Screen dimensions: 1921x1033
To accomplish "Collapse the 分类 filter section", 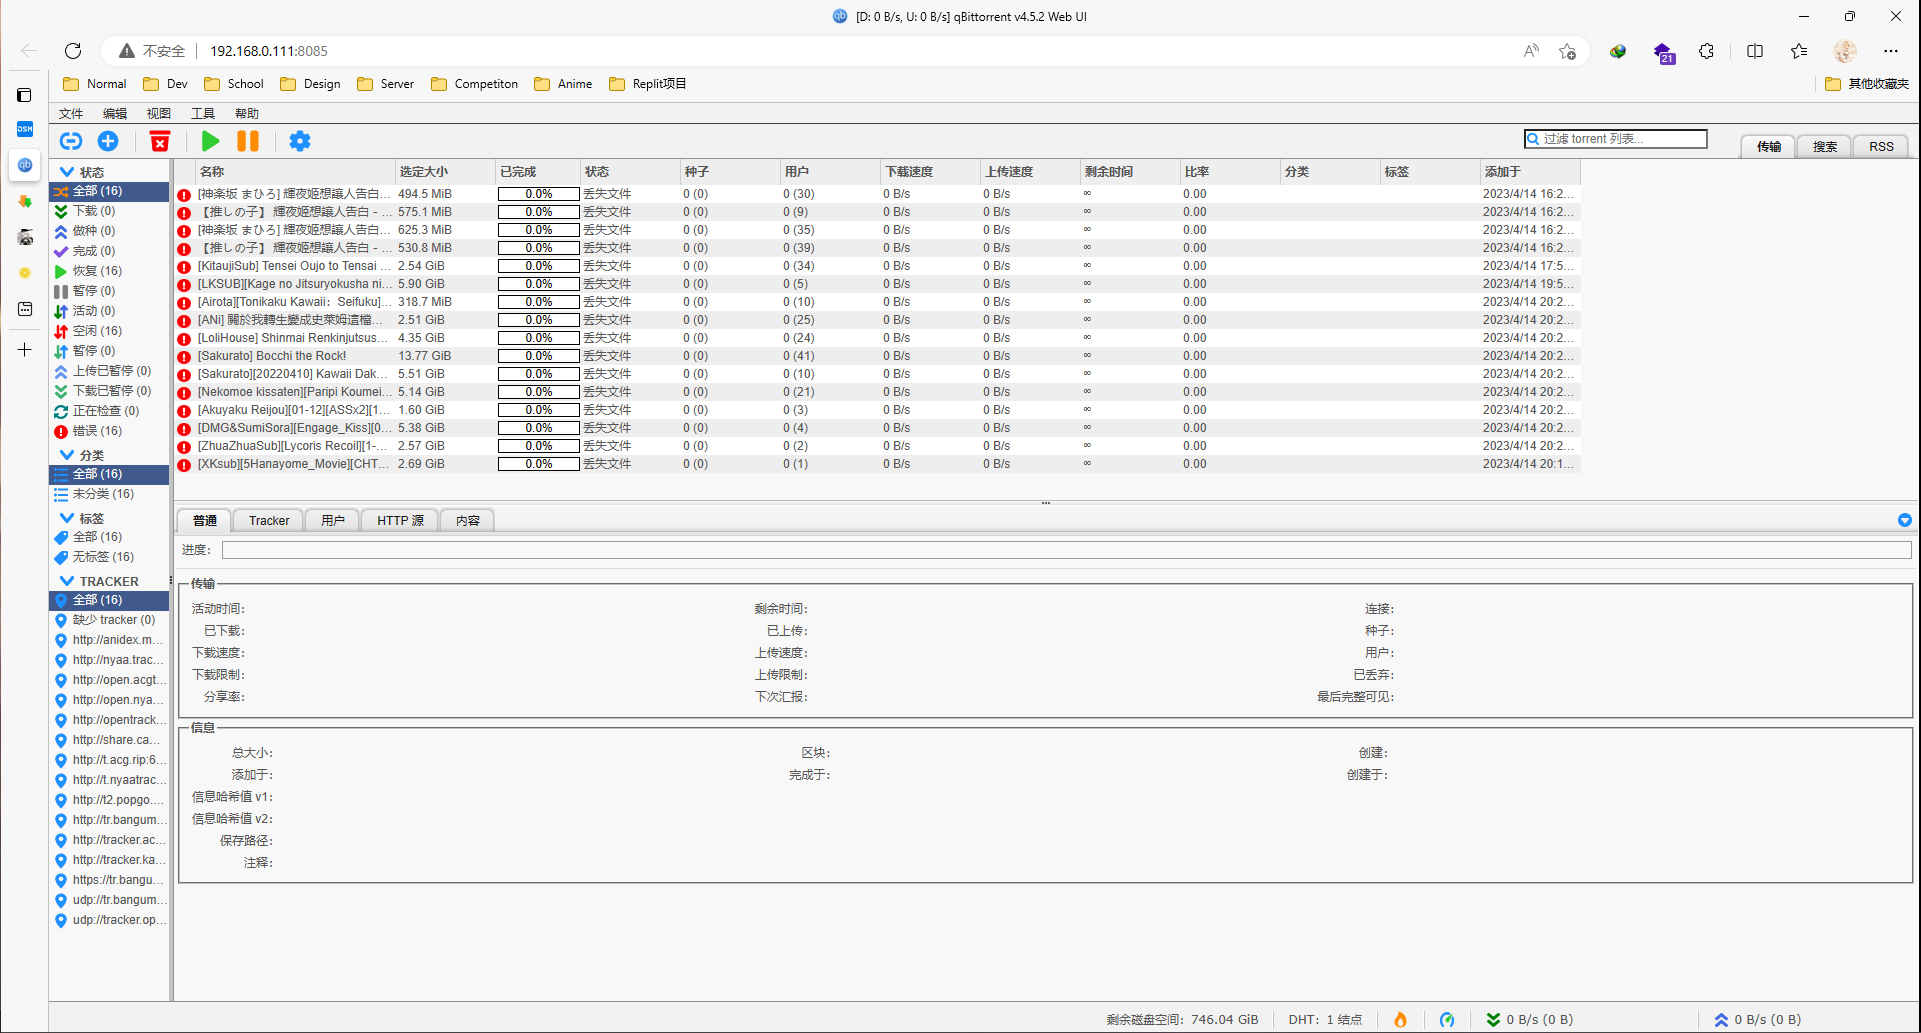I will (67, 455).
